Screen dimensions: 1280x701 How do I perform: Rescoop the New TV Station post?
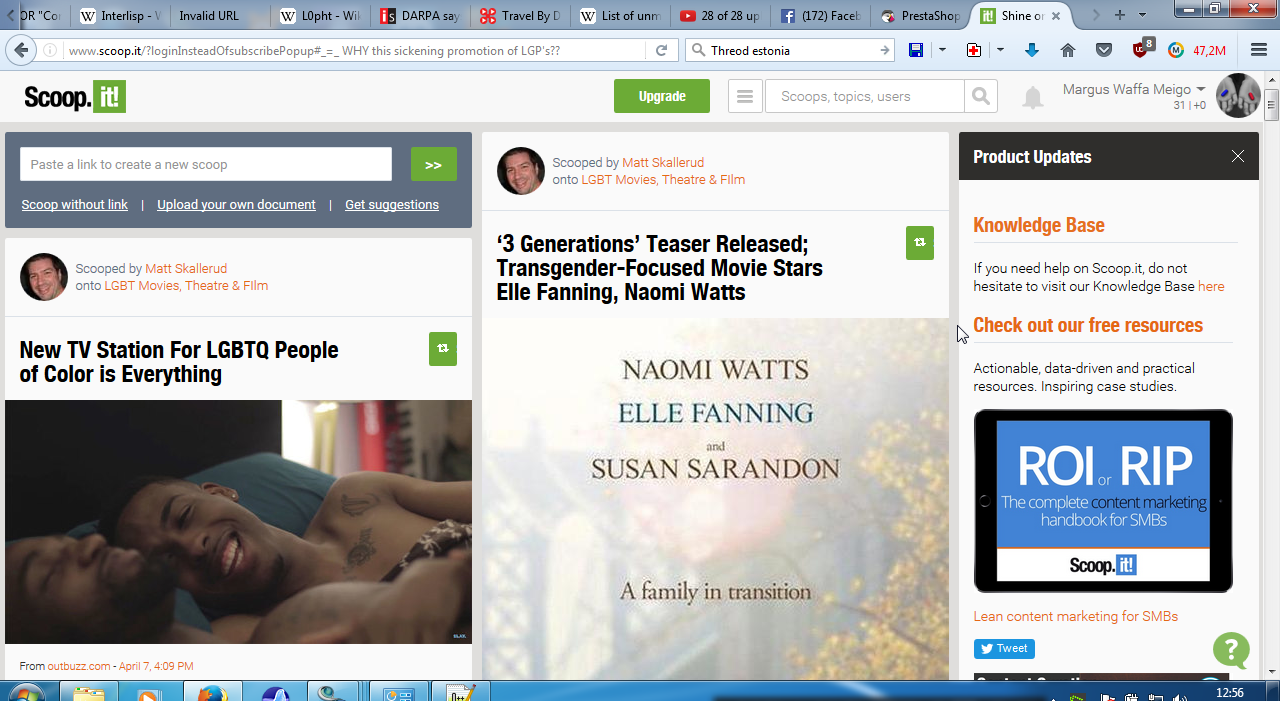(443, 349)
